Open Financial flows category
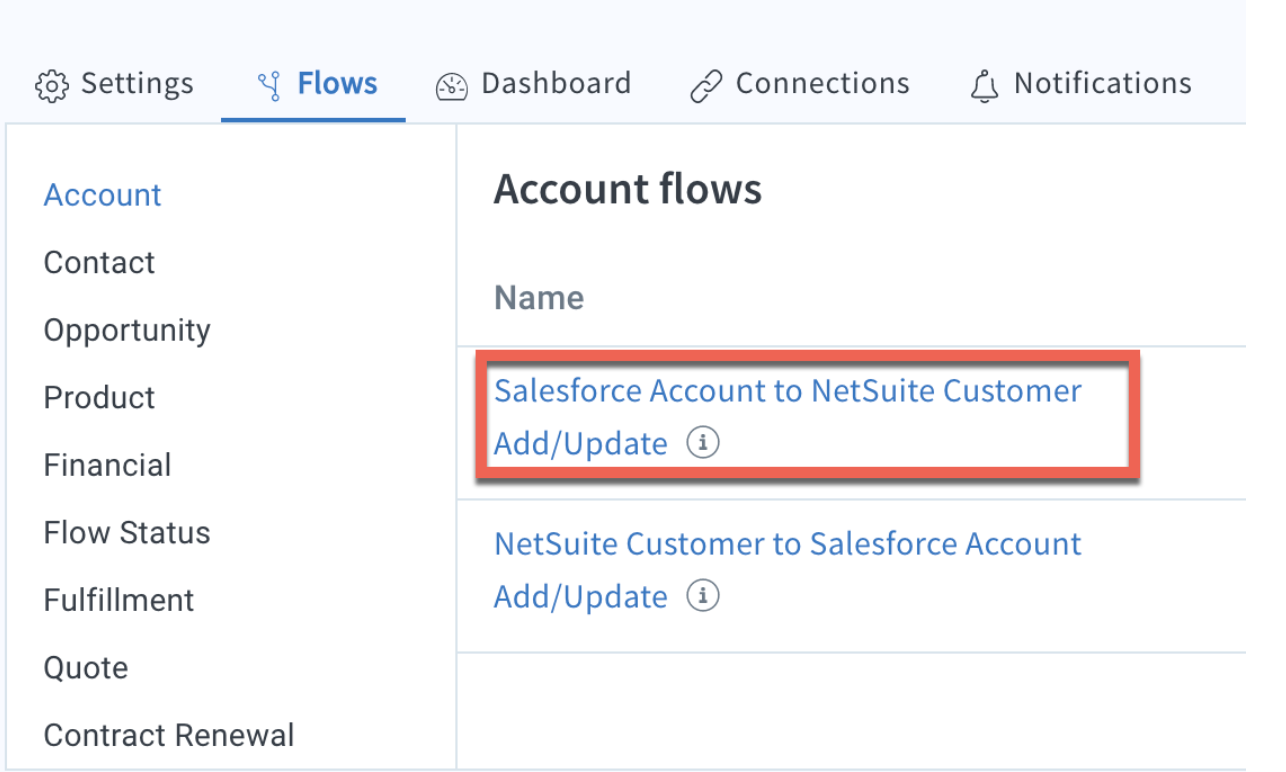 [x=107, y=465]
